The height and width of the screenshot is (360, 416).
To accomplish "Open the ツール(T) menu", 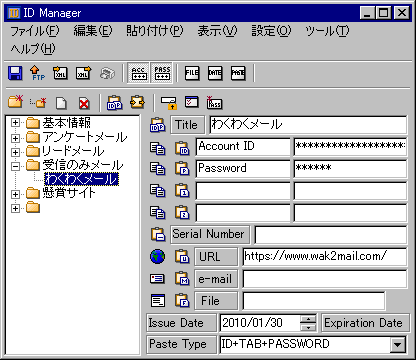I will (x=327, y=31).
